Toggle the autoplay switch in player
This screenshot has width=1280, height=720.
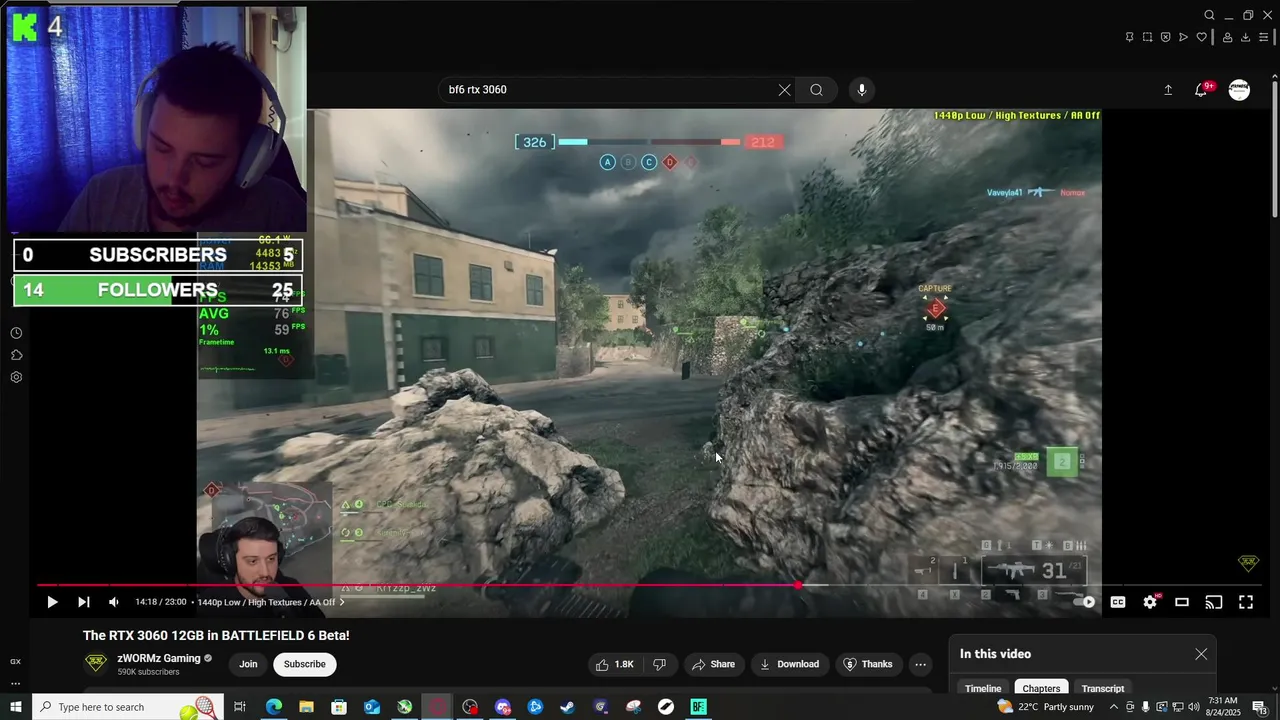tap(1084, 602)
